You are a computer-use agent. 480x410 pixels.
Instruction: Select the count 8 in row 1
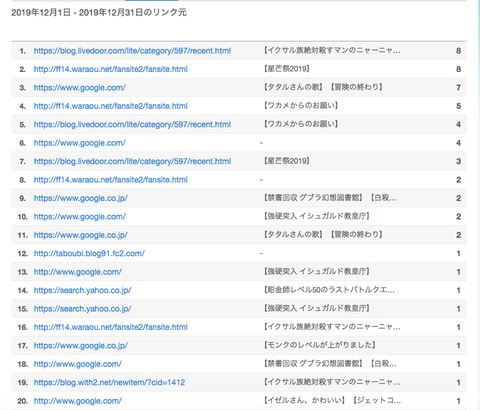pyautogui.click(x=459, y=51)
